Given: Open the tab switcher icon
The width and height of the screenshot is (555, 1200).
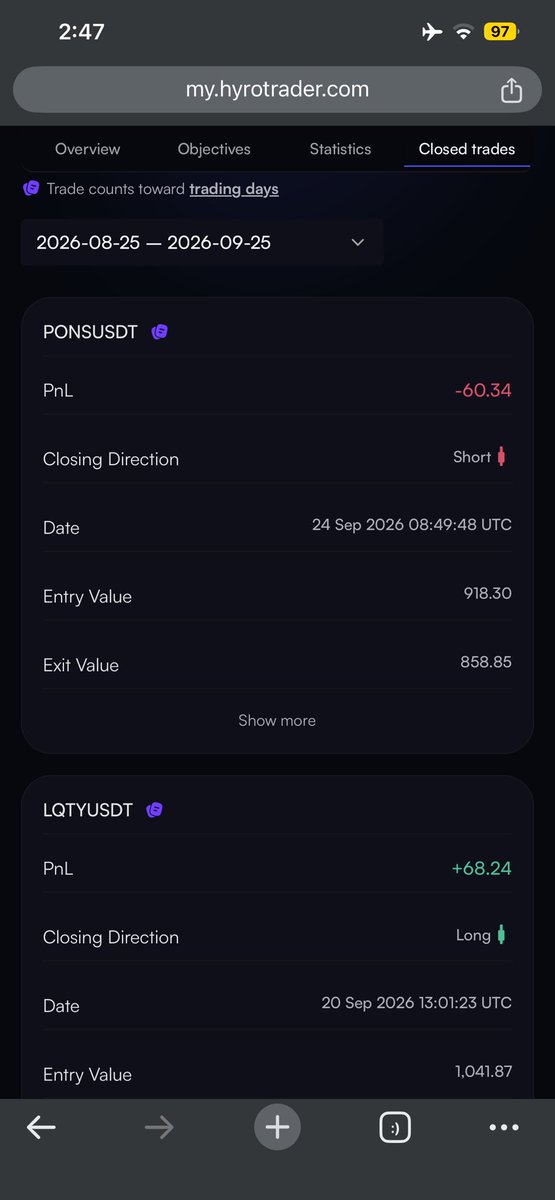Looking at the screenshot, I should (x=395, y=1128).
